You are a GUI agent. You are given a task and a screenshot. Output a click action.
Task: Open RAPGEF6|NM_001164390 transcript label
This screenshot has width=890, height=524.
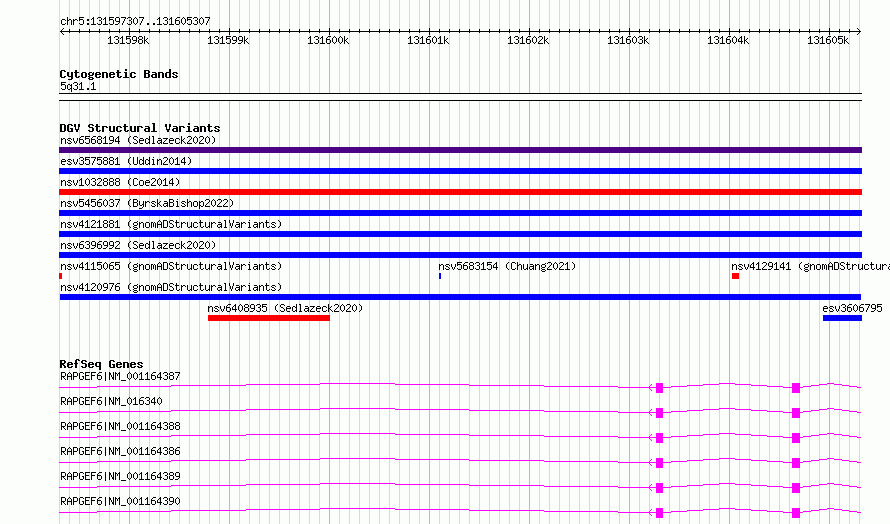(x=120, y=501)
